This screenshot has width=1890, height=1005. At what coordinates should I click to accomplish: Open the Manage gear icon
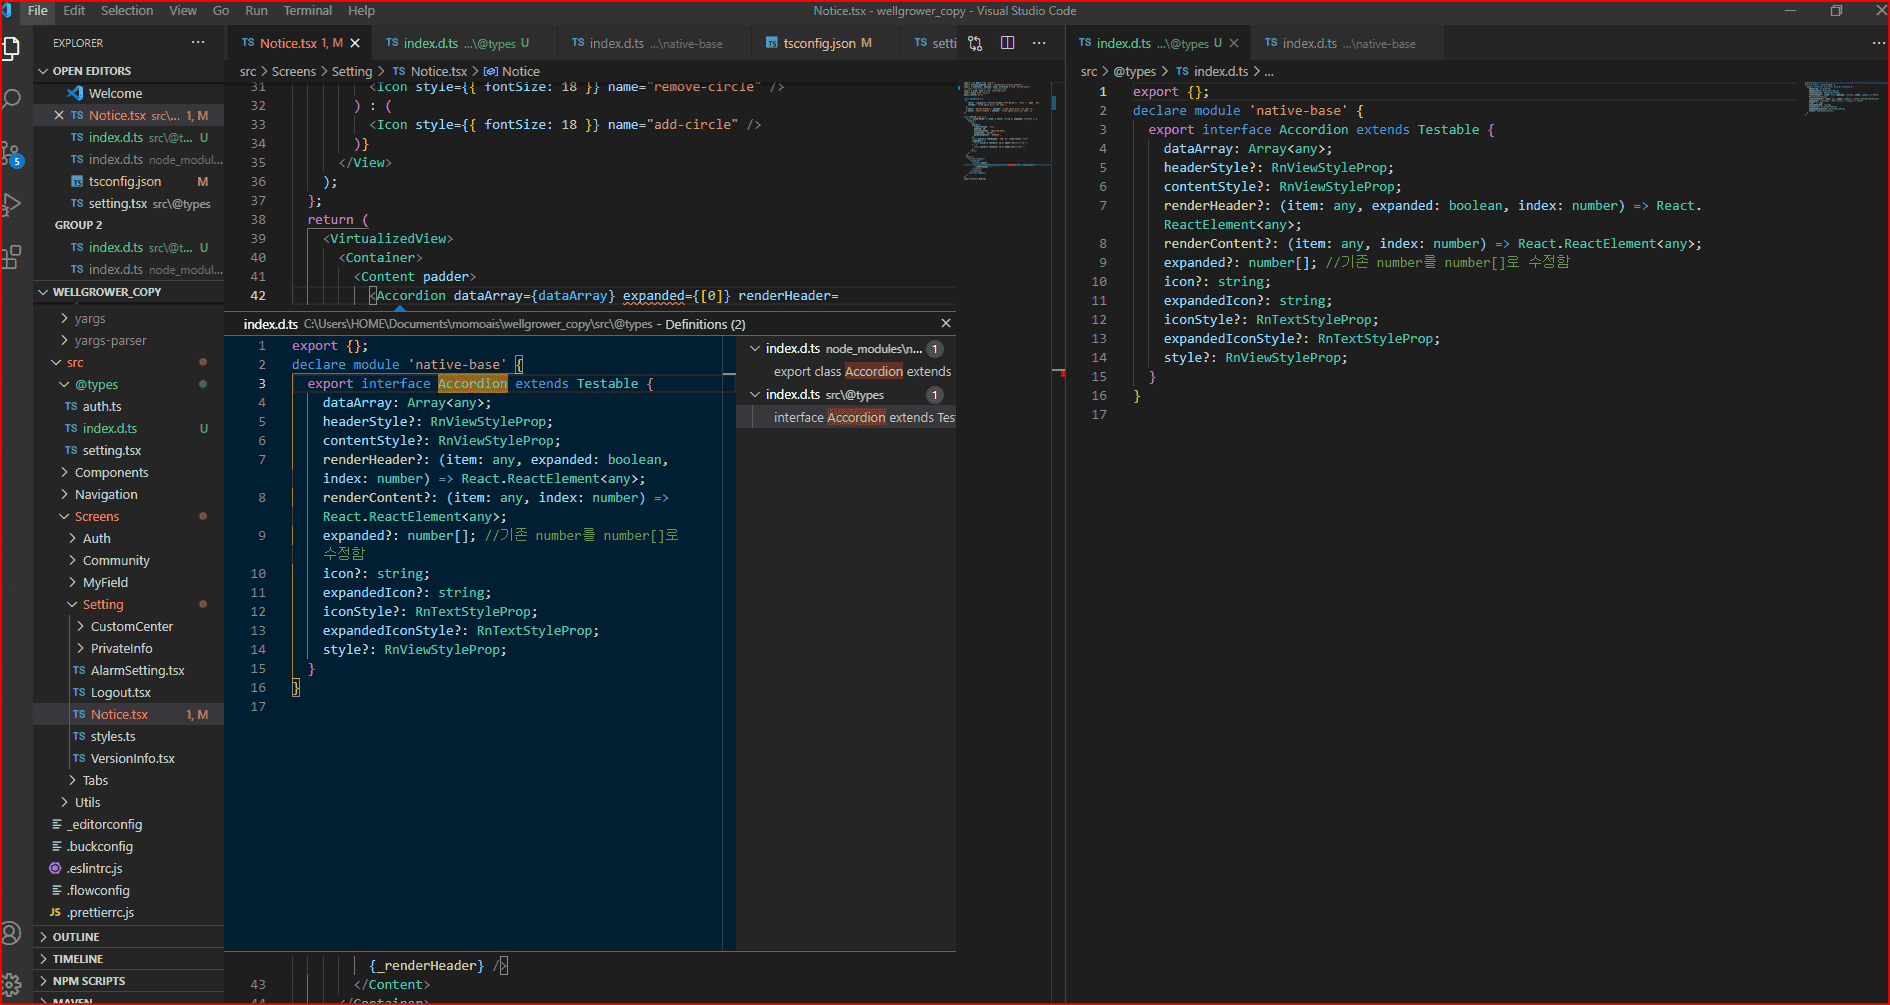(12, 985)
